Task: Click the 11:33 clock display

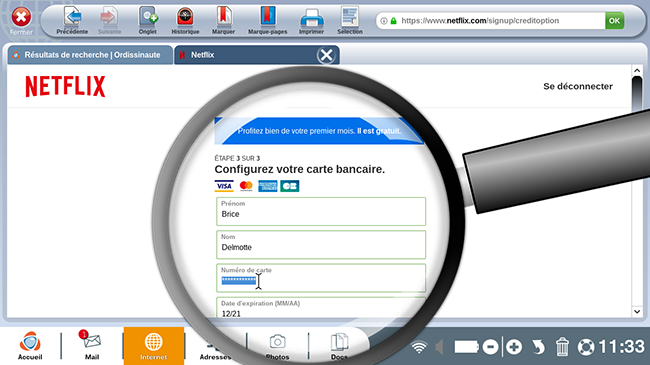Action: (621, 347)
